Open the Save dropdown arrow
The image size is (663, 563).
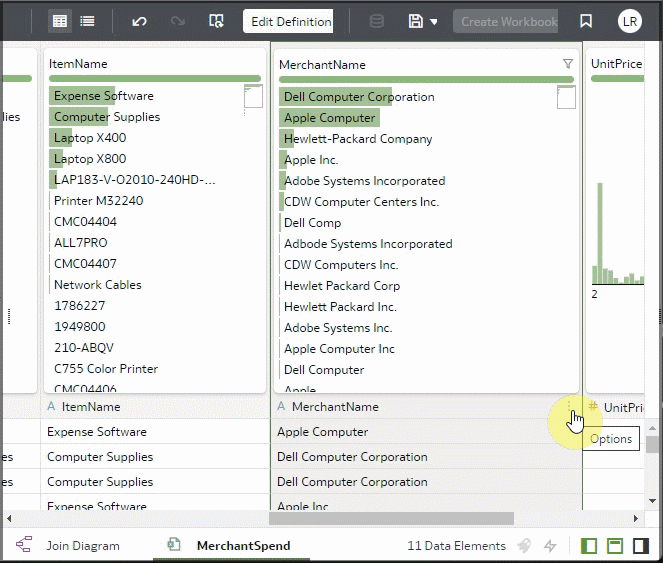point(434,22)
